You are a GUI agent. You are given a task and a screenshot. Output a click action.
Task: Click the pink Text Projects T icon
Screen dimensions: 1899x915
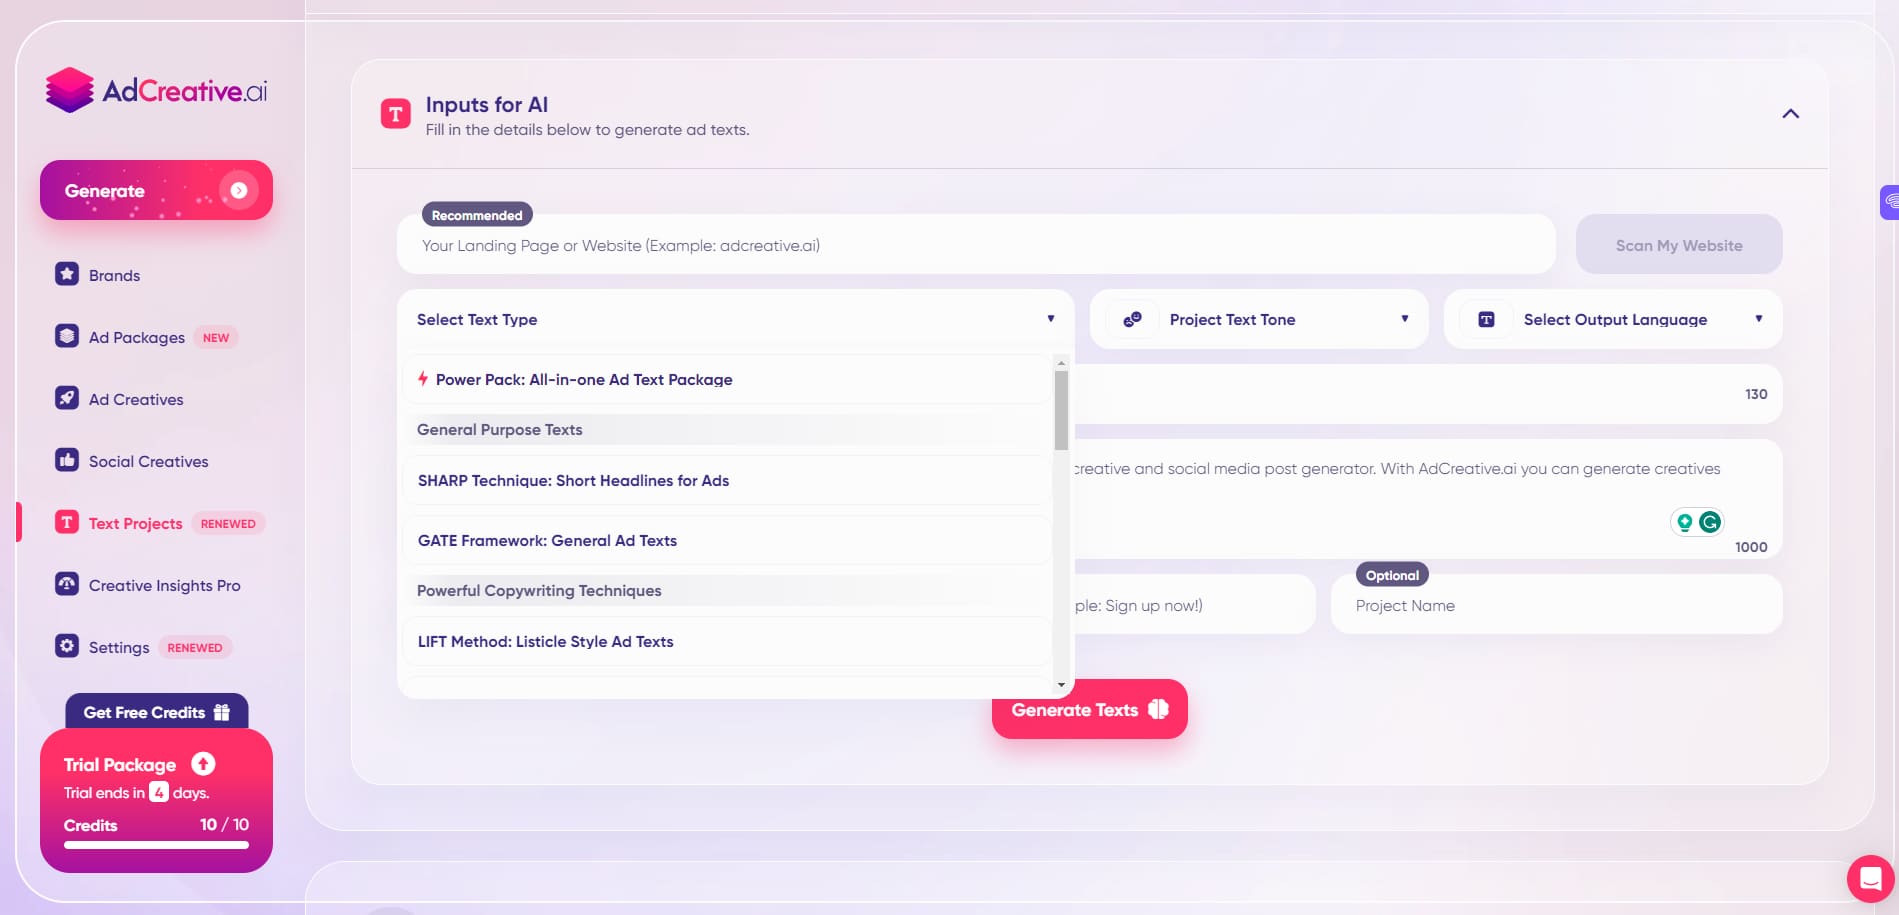tap(66, 522)
